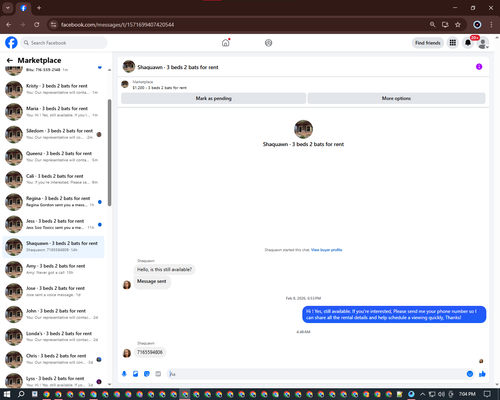The width and height of the screenshot is (500, 400).
Task: Open Maria's conversation
Action: coord(53,112)
